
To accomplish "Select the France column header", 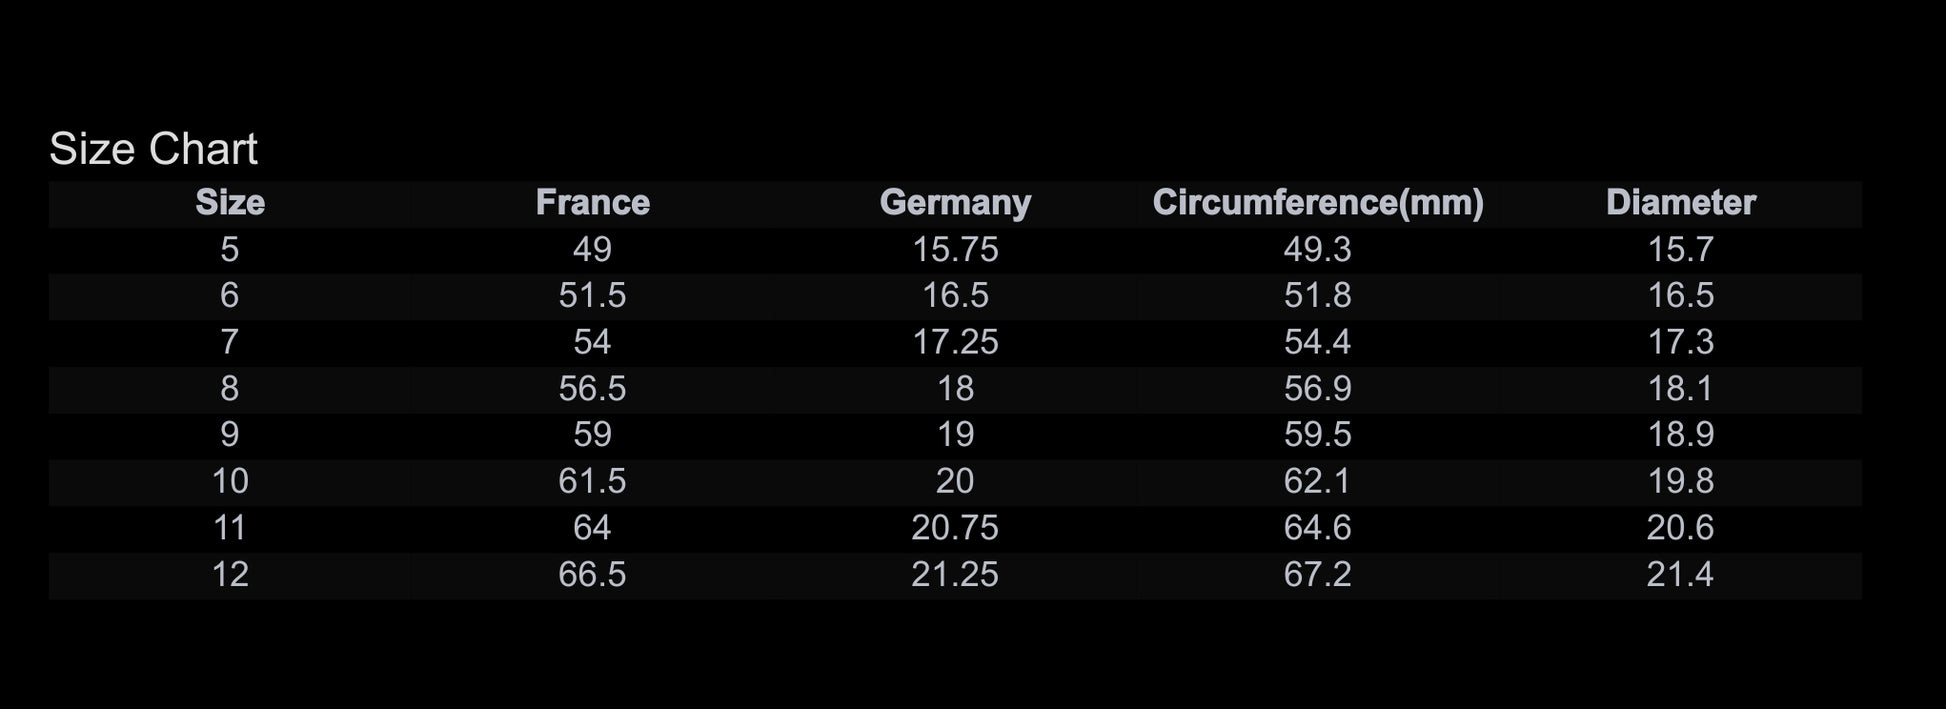I will (x=592, y=203).
